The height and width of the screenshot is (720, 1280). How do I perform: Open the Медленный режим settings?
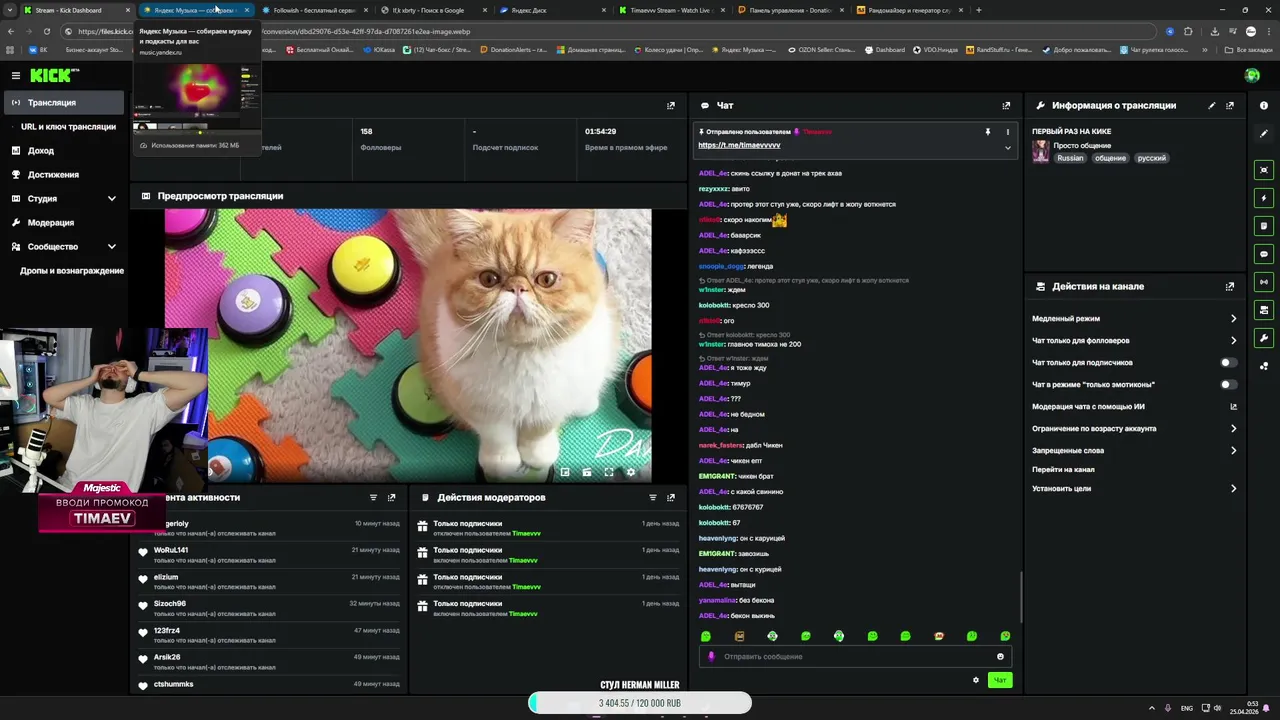tap(1134, 319)
